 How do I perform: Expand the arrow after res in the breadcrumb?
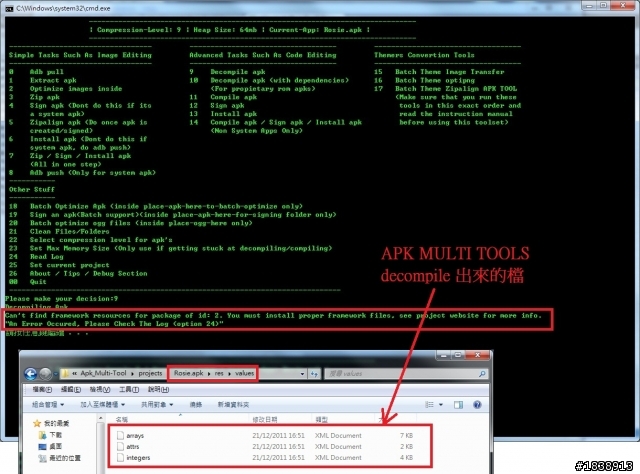click(229, 374)
